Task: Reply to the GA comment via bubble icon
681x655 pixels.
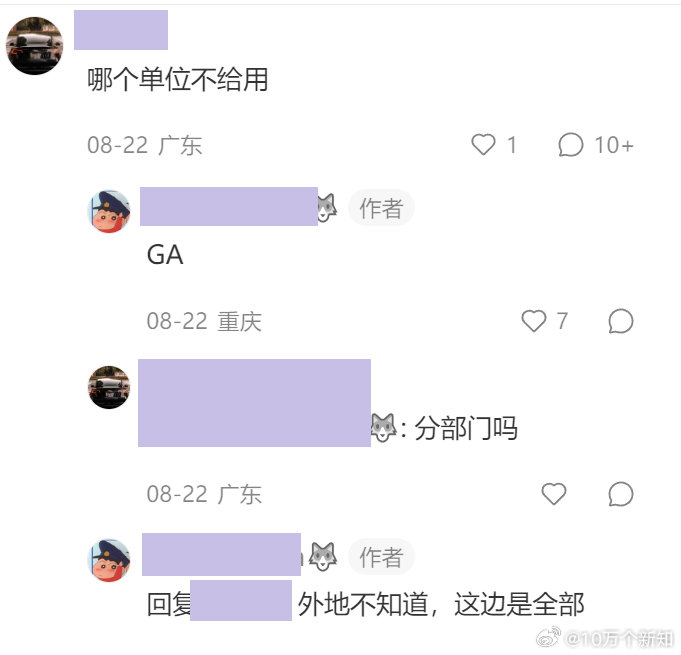Action: coord(621,321)
